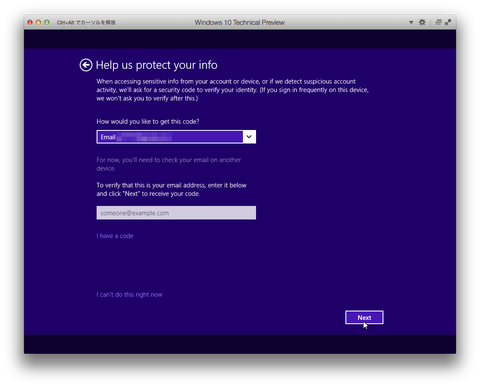This screenshot has height=387, width=480.
Task: Open the Email delivery method dropdown
Action: coord(176,137)
